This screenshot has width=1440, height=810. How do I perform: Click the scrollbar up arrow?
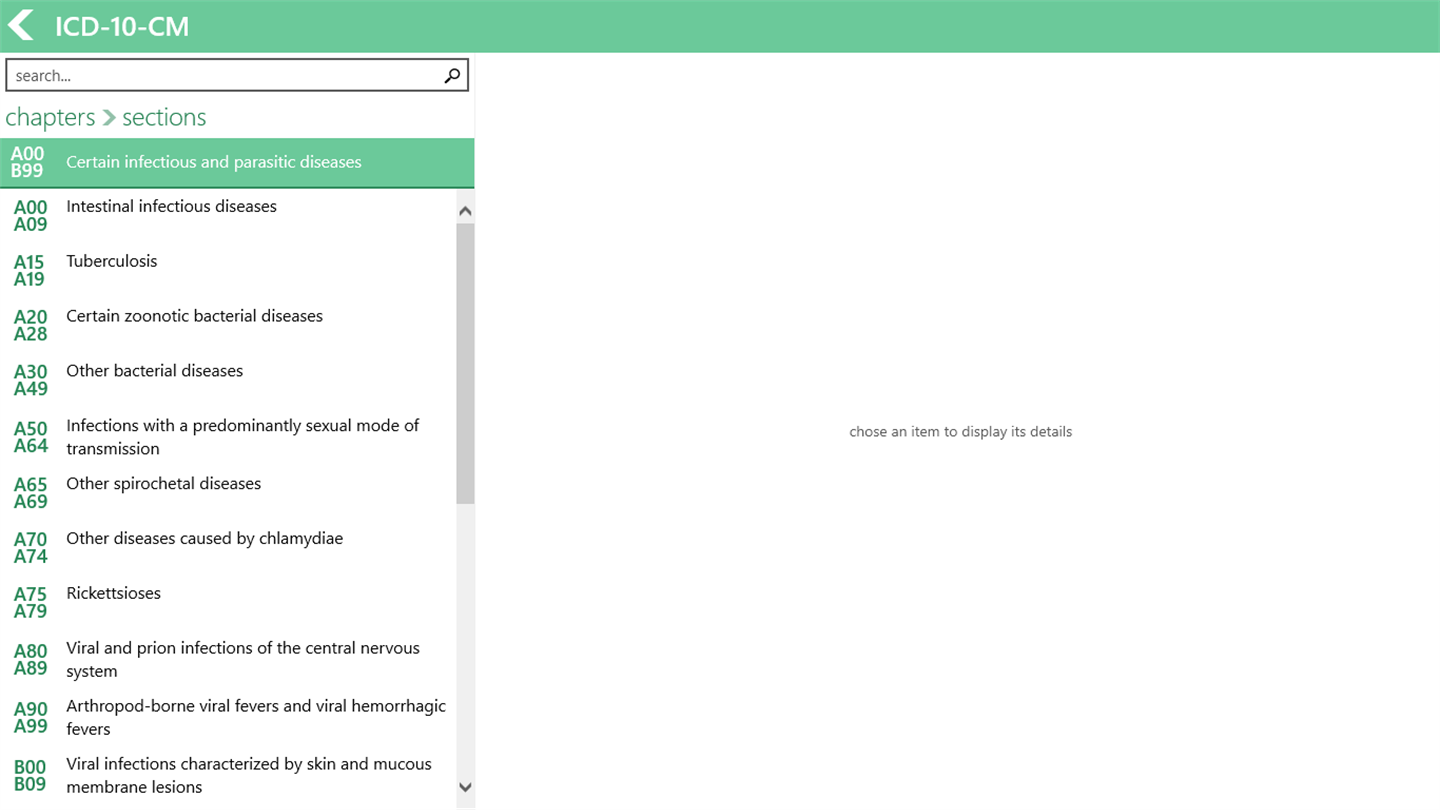[465, 211]
